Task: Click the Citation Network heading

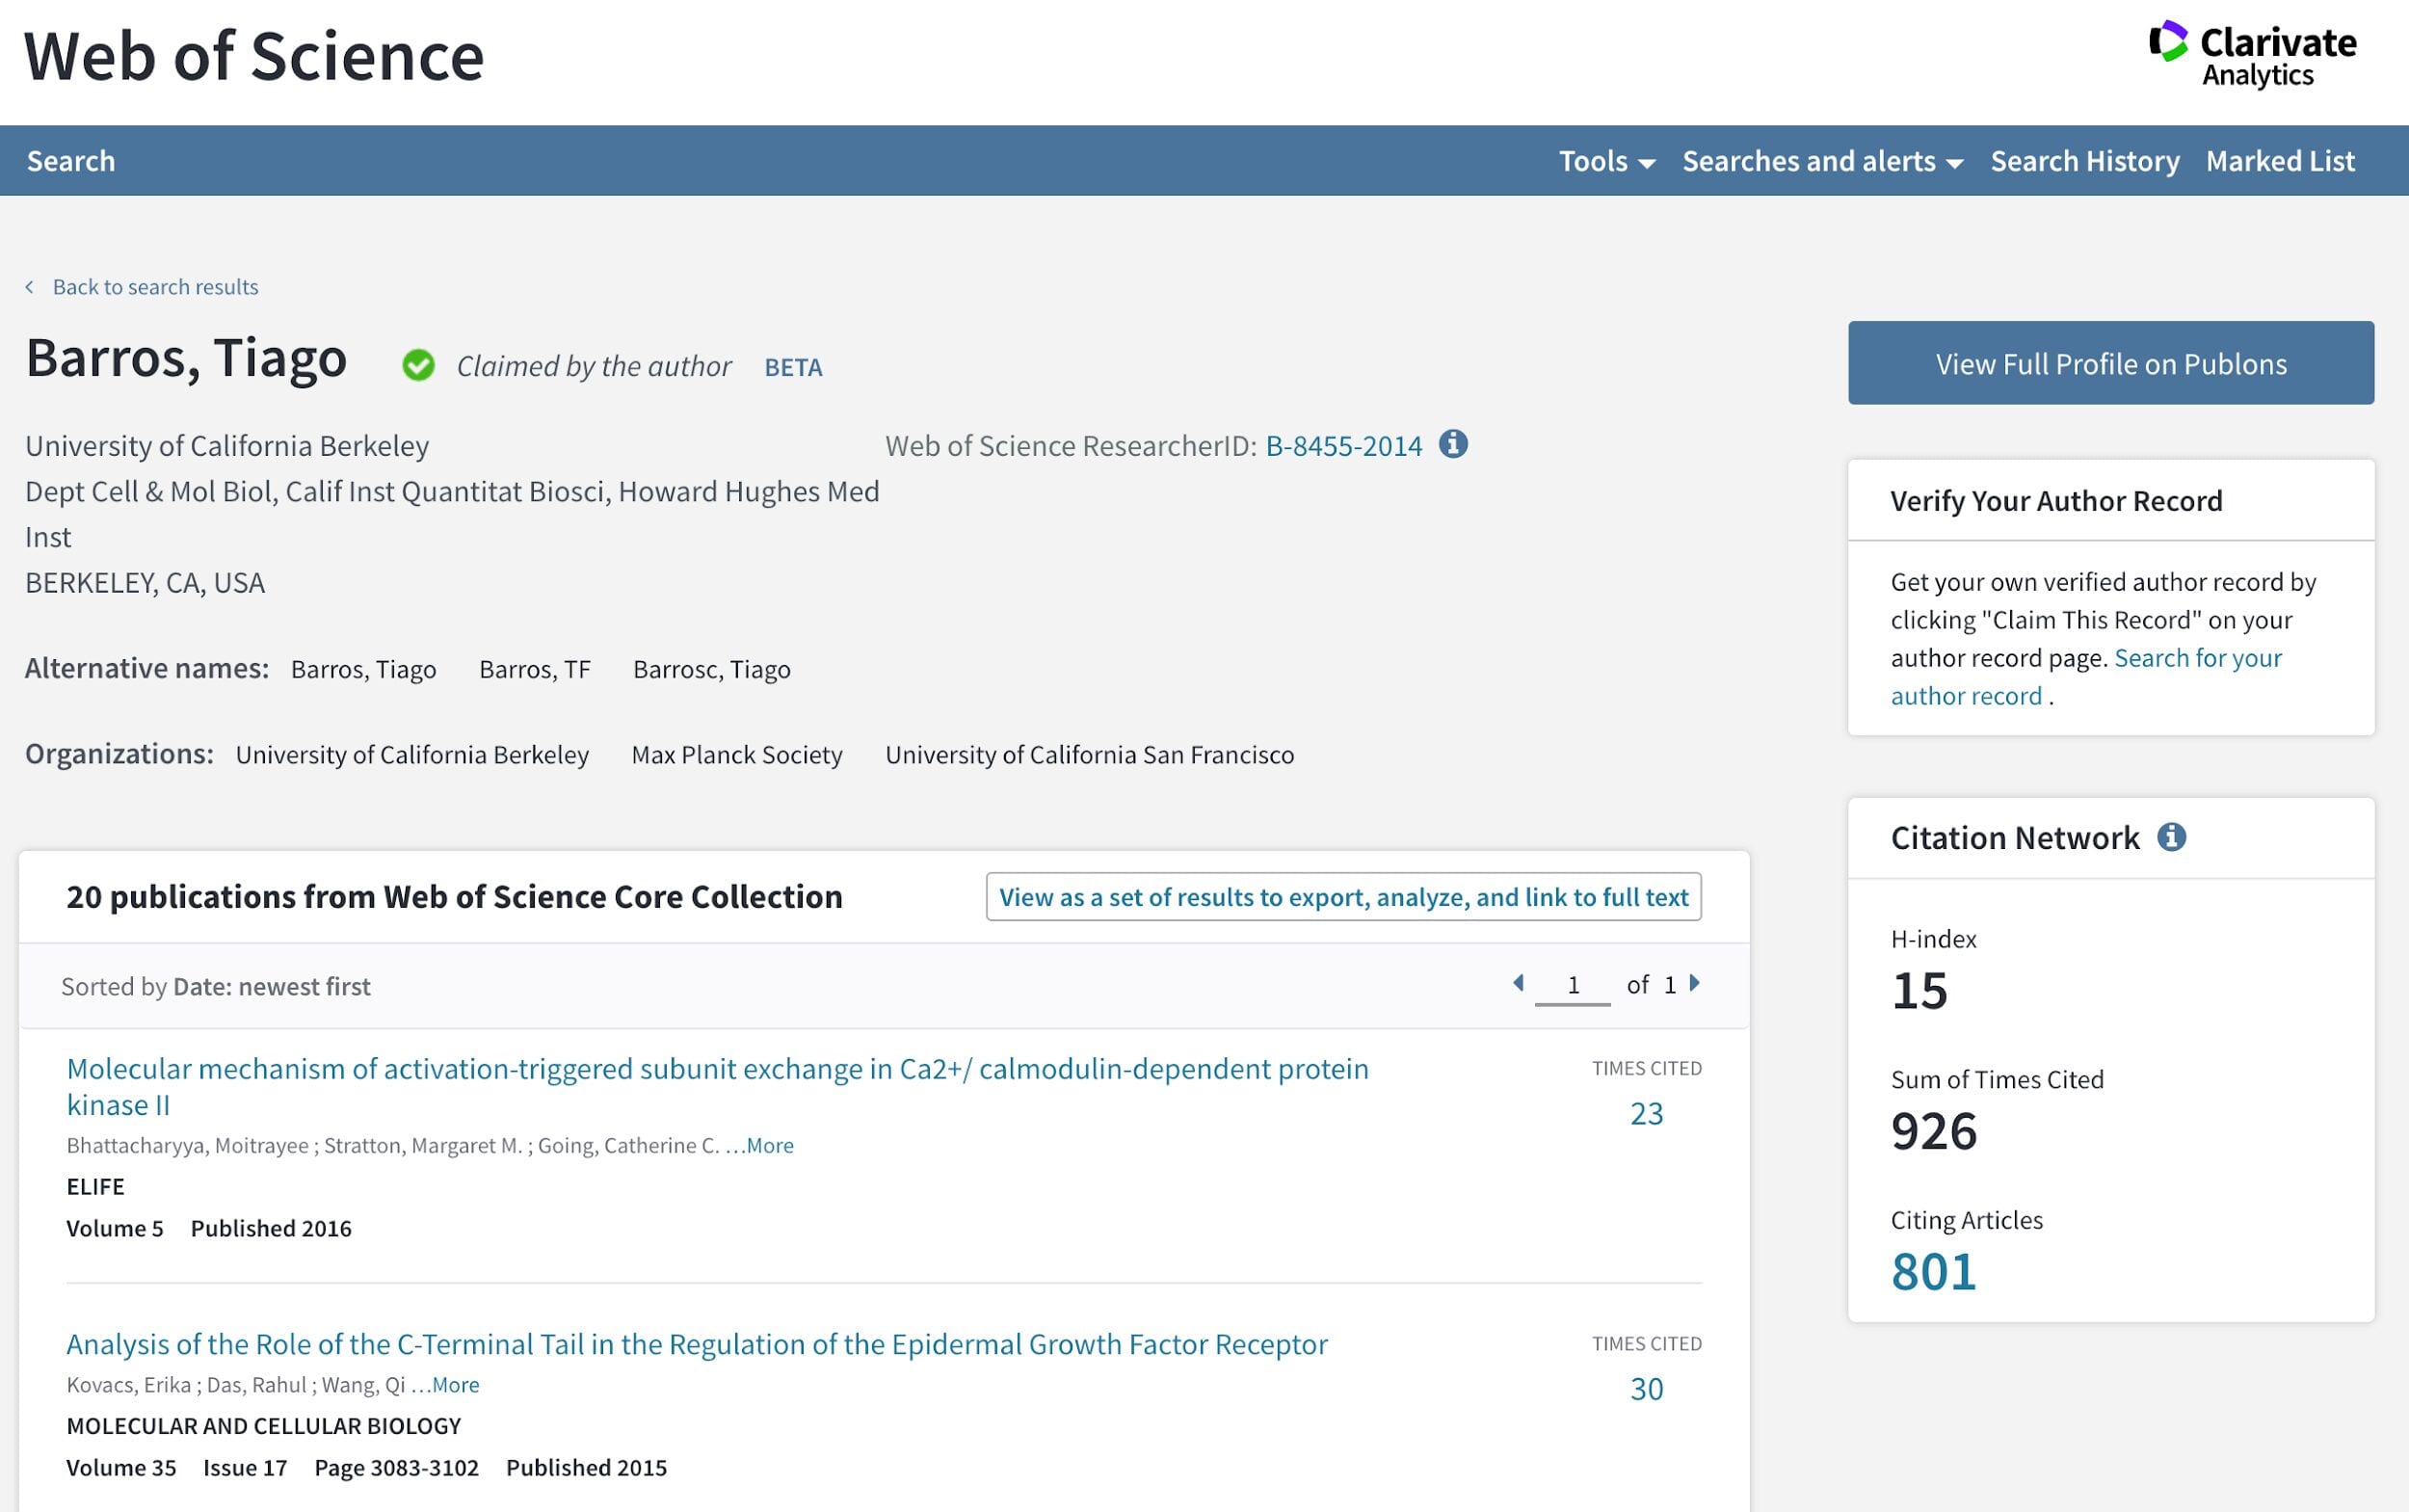Action: tap(2014, 838)
